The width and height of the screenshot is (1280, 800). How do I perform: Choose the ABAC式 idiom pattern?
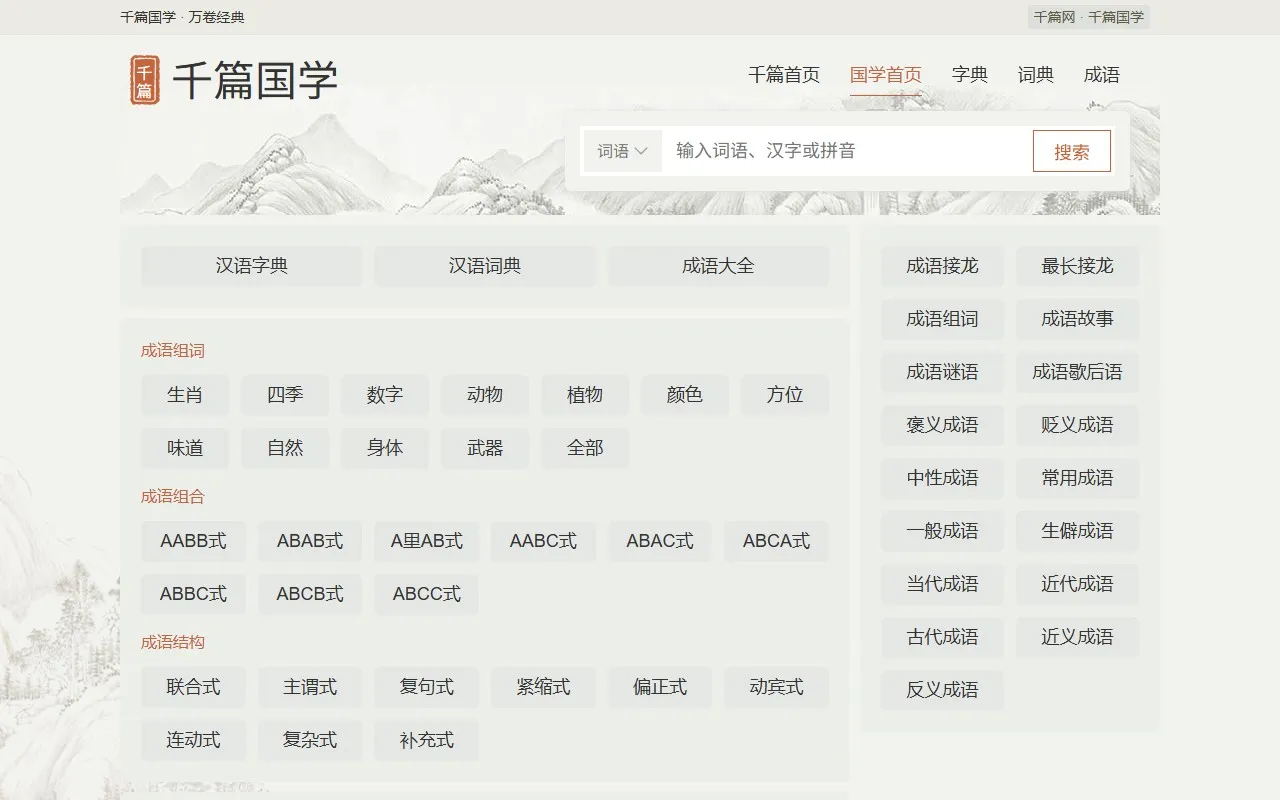(660, 541)
